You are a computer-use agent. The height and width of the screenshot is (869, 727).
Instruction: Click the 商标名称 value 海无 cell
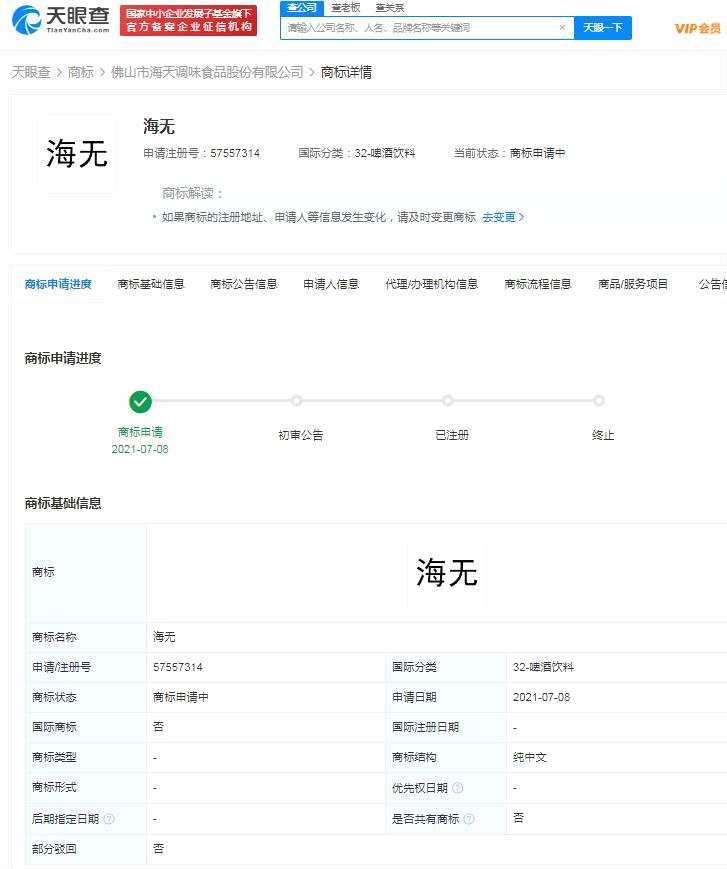pos(437,637)
